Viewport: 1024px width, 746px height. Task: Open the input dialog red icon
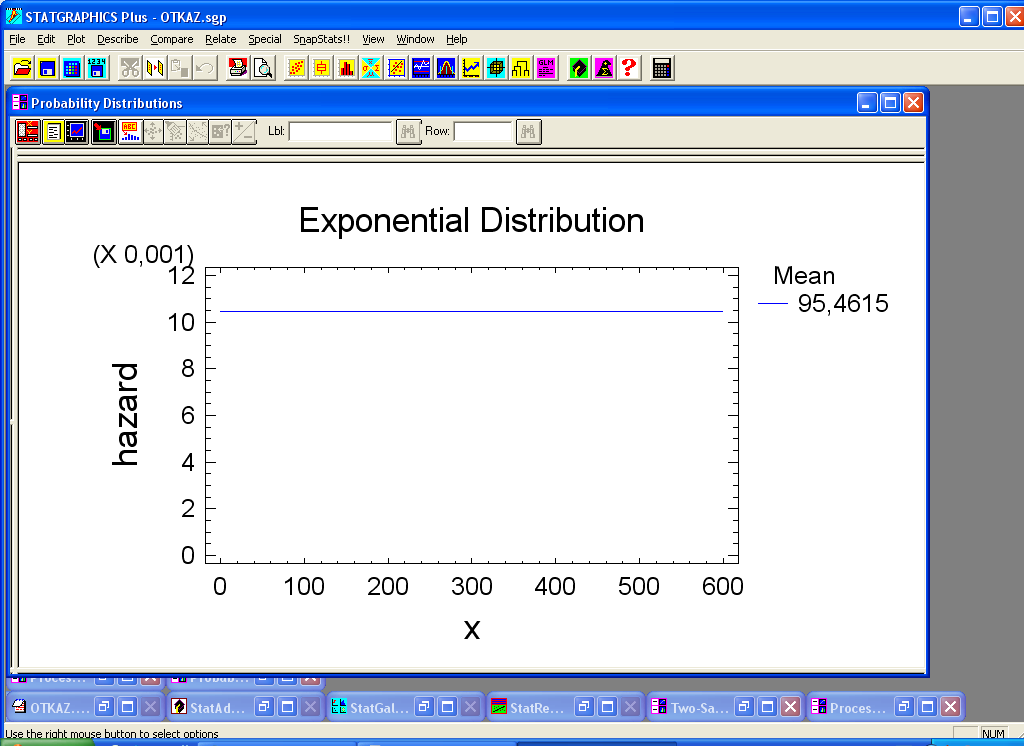pos(27,132)
